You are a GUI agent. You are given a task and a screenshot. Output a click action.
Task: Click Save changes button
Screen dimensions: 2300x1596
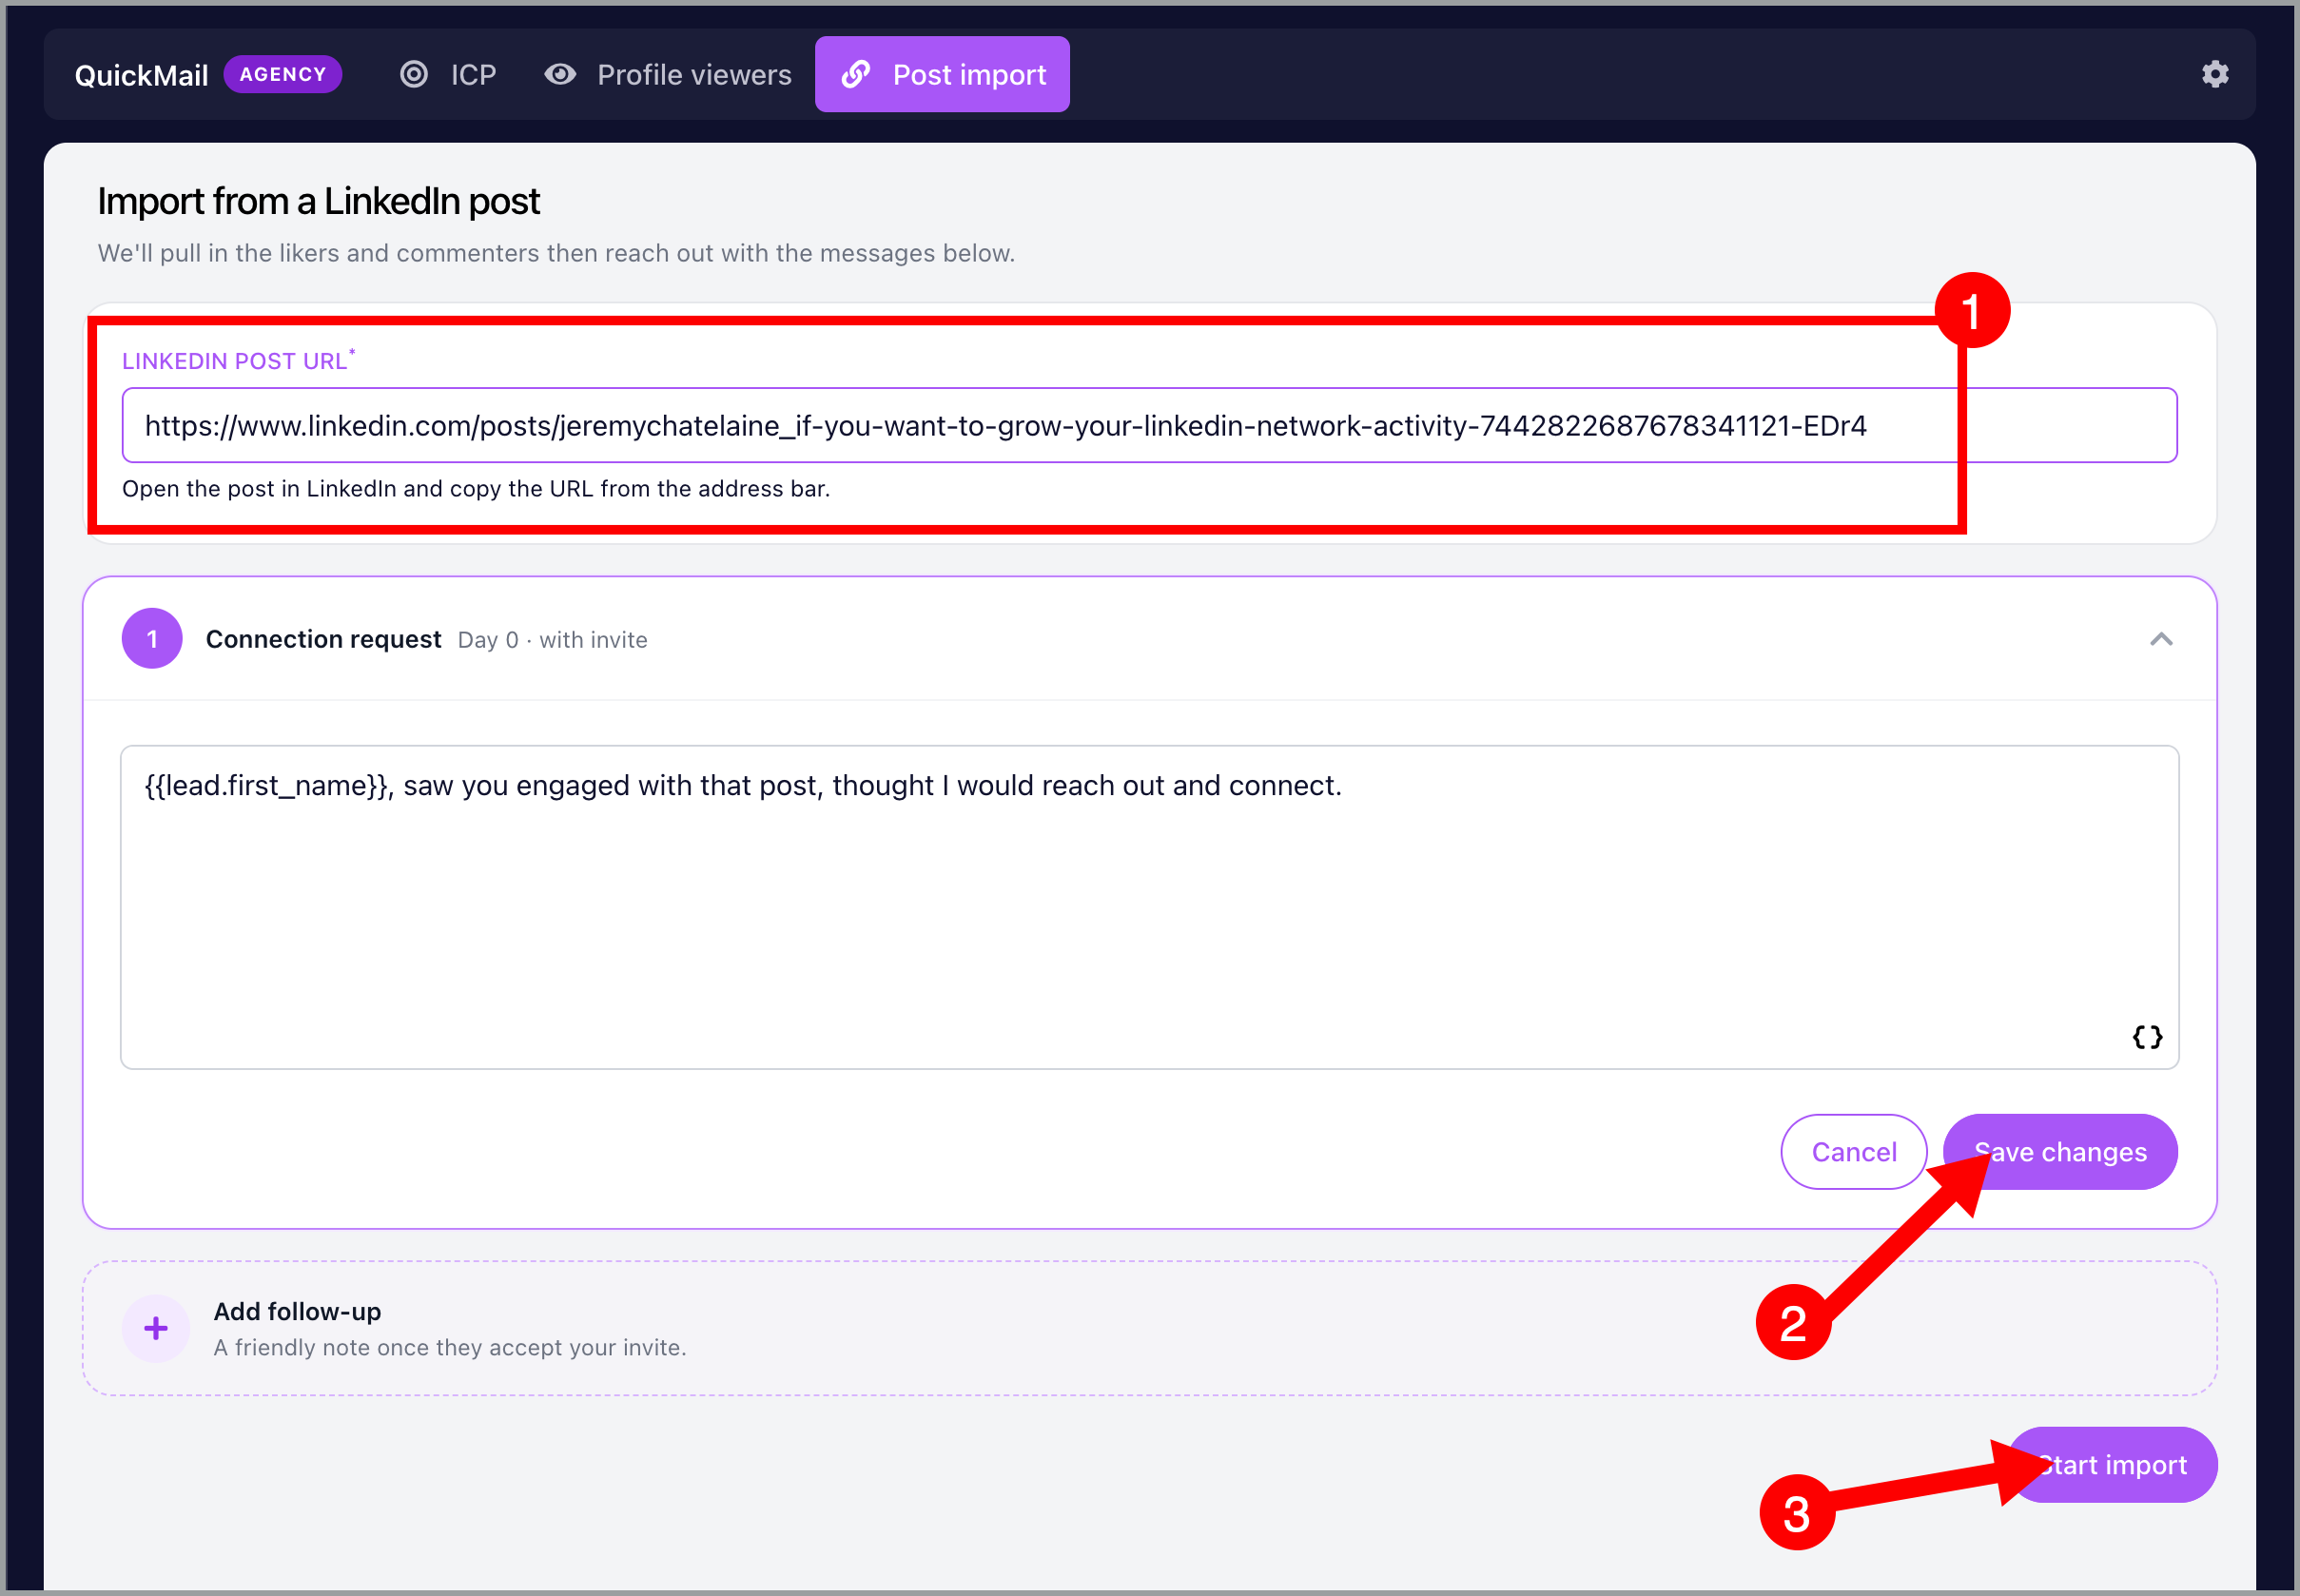click(2060, 1152)
